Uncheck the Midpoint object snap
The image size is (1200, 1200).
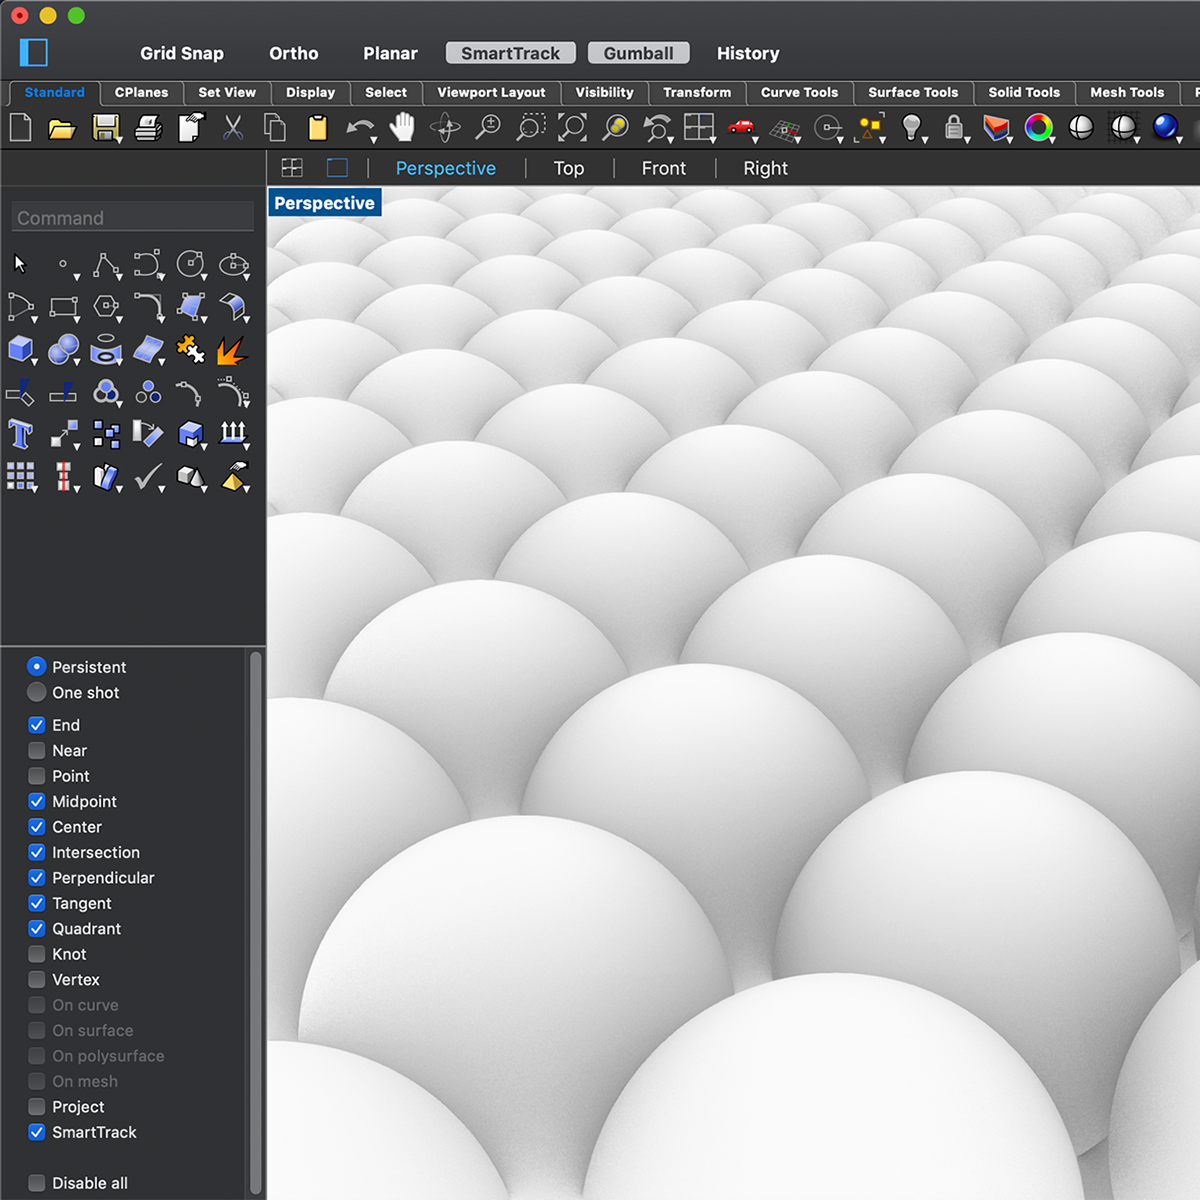coord(37,802)
